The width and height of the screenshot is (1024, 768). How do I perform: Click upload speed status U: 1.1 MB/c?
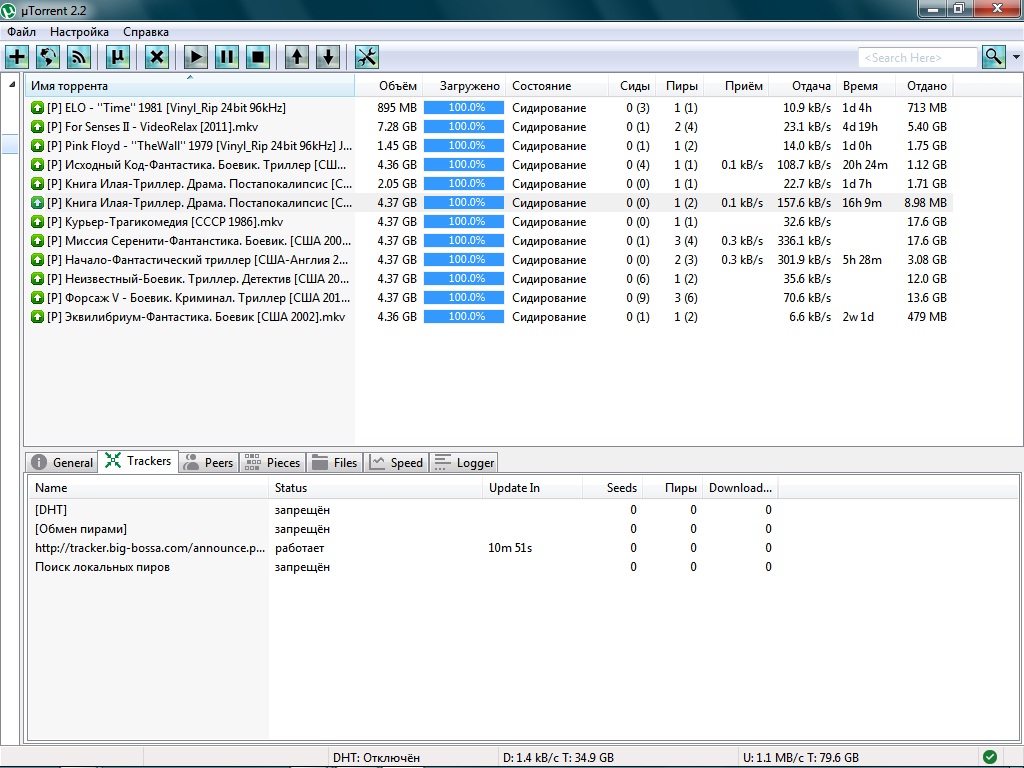(x=801, y=758)
